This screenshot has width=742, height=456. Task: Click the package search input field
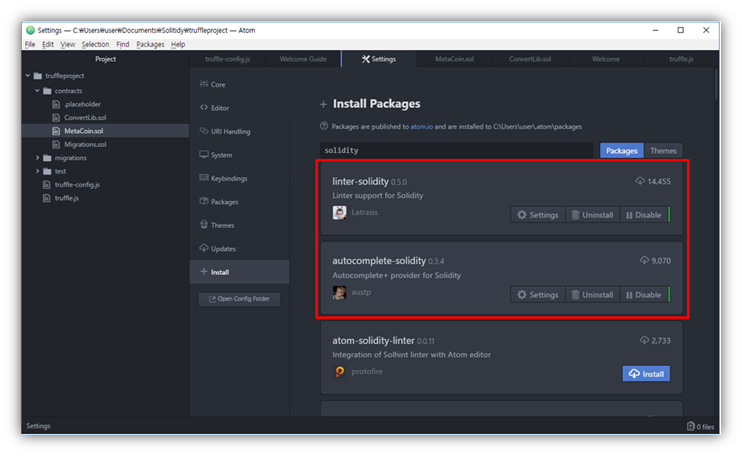(457, 150)
